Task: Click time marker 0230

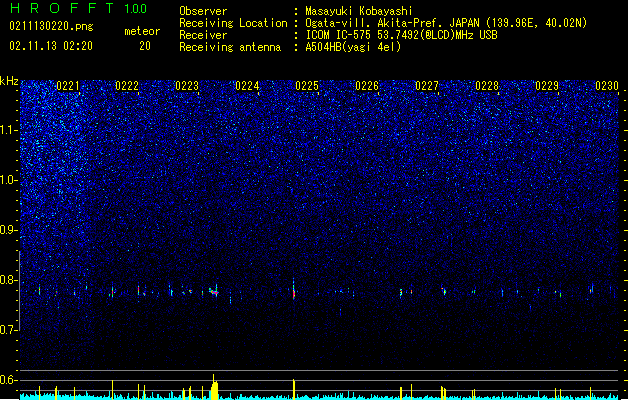Action: (x=607, y=86)
